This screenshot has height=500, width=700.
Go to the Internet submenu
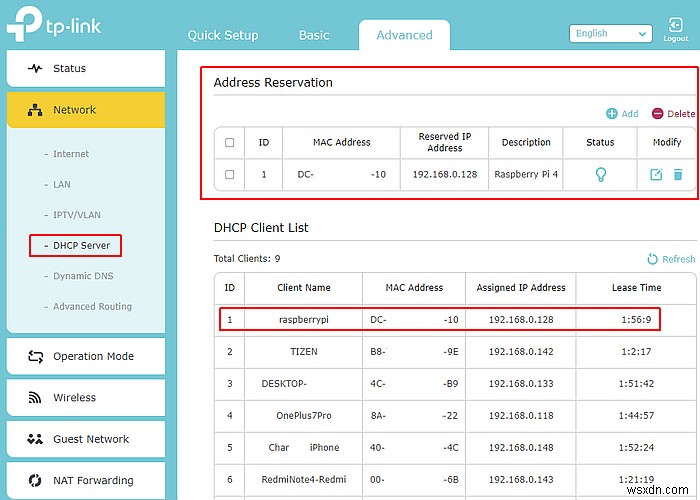coord(71,154)
